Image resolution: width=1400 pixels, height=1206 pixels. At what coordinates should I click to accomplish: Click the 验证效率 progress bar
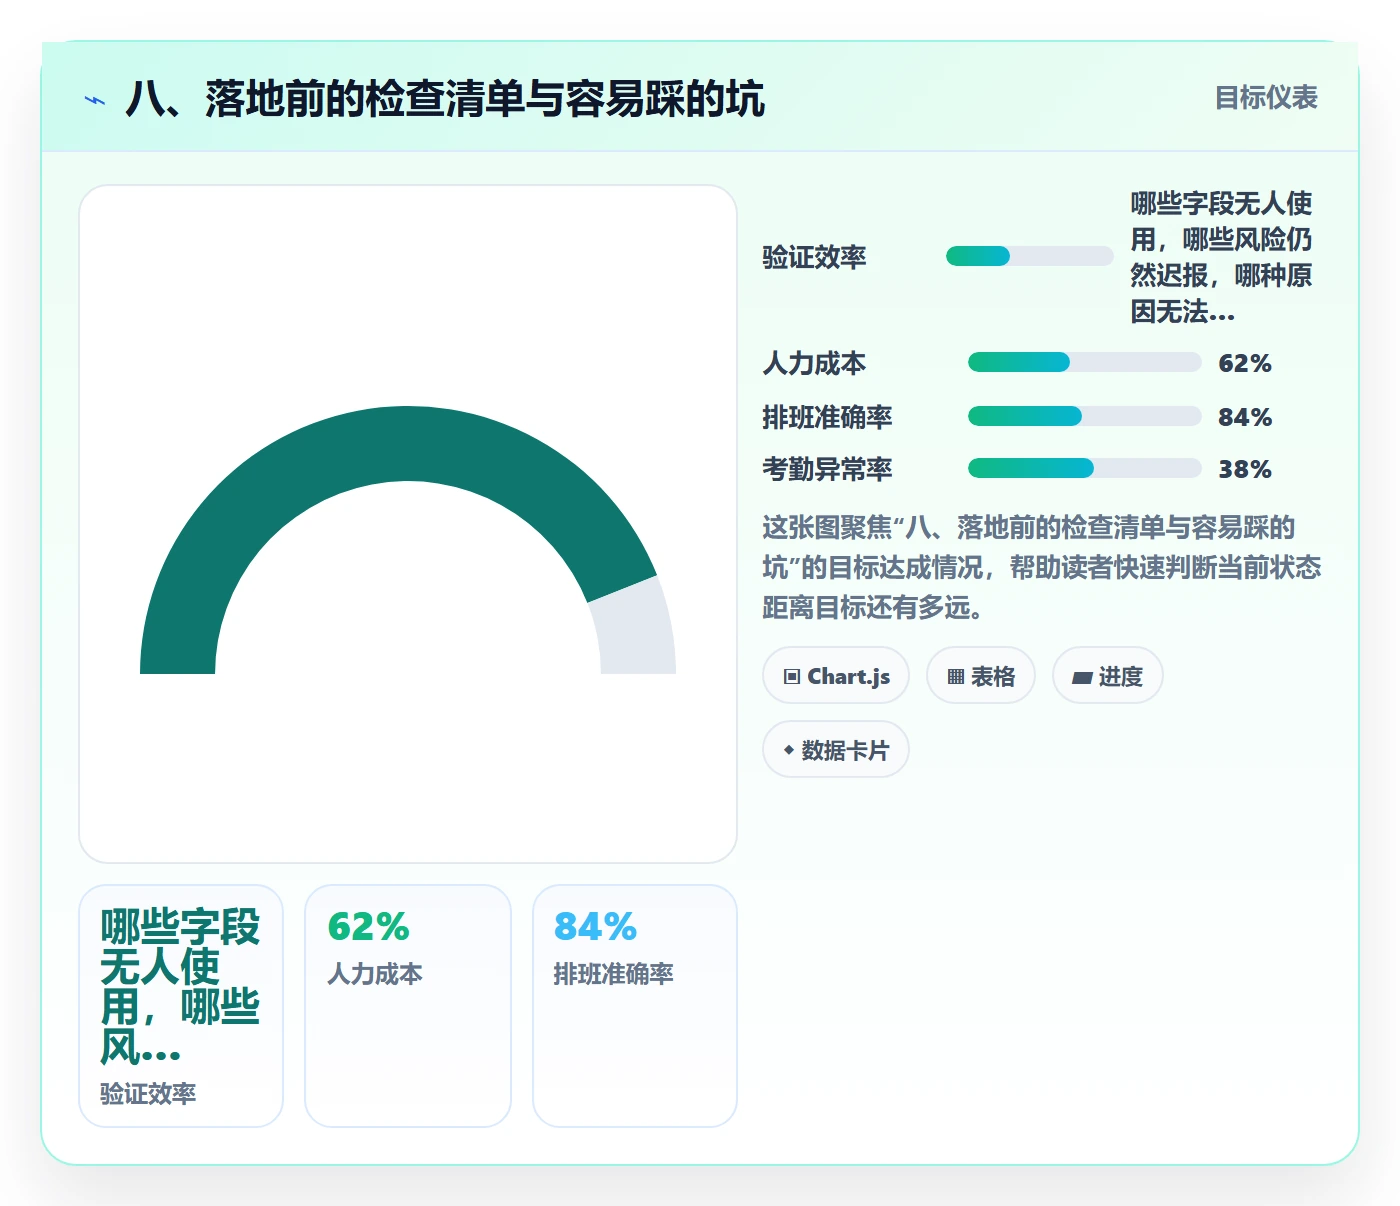pos(1030,256)
